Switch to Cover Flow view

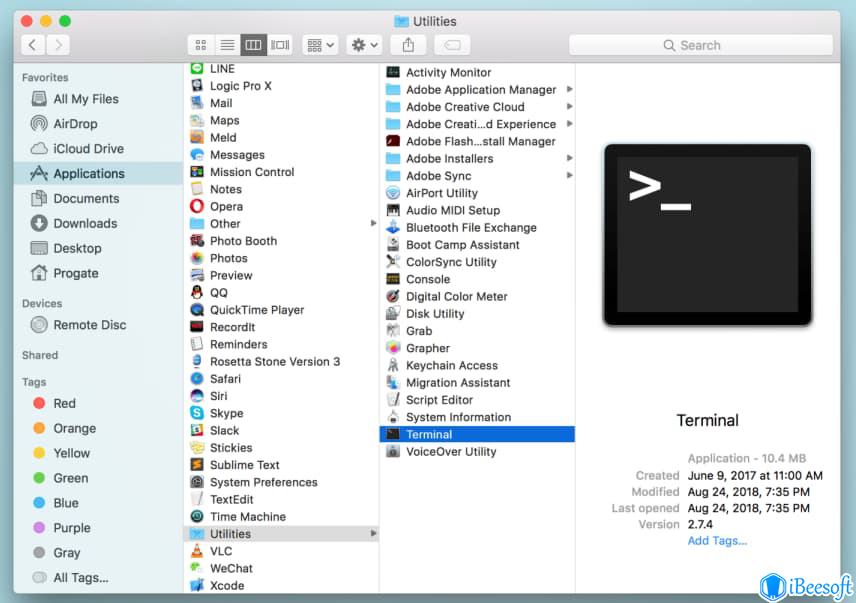(280, 44)
